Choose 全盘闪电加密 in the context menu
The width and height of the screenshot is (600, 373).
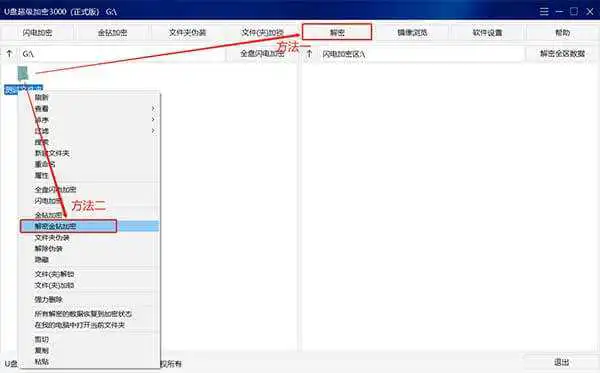pos(89,190)
